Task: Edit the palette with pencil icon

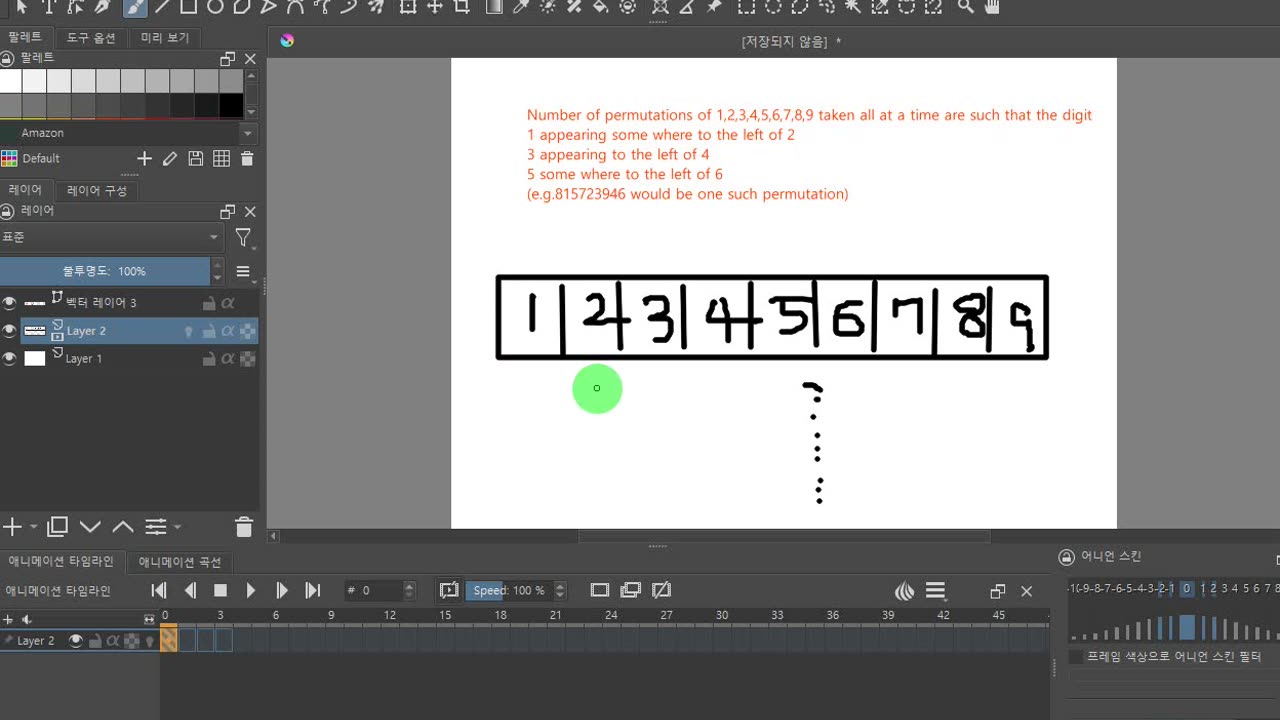Action: [170, 158]
